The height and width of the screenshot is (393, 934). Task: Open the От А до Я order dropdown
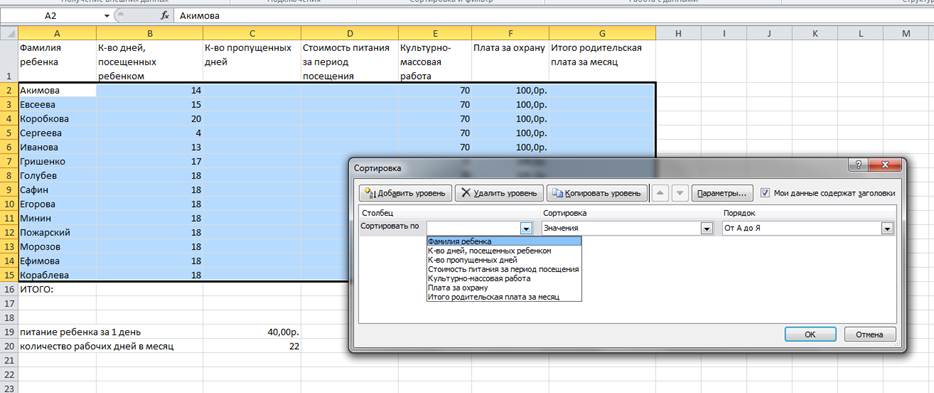888,228
